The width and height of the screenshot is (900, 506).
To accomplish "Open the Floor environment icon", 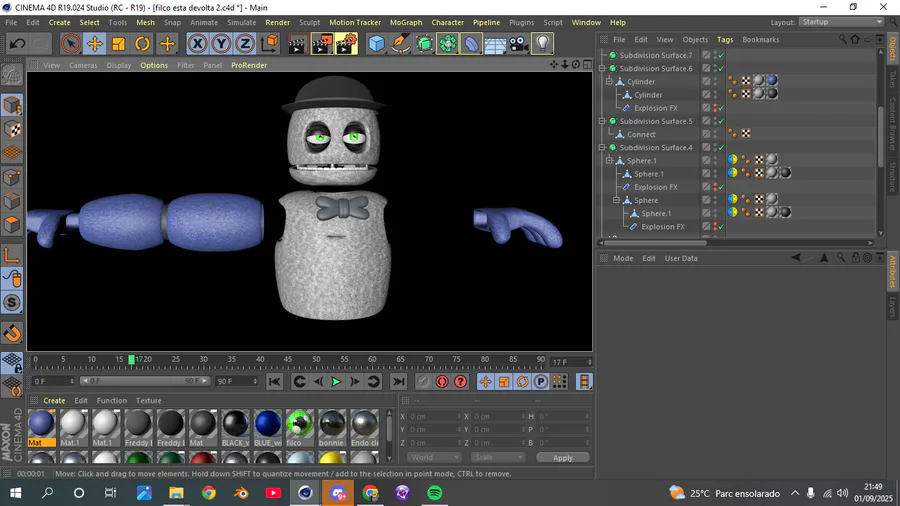I will (x=495, y=44).
